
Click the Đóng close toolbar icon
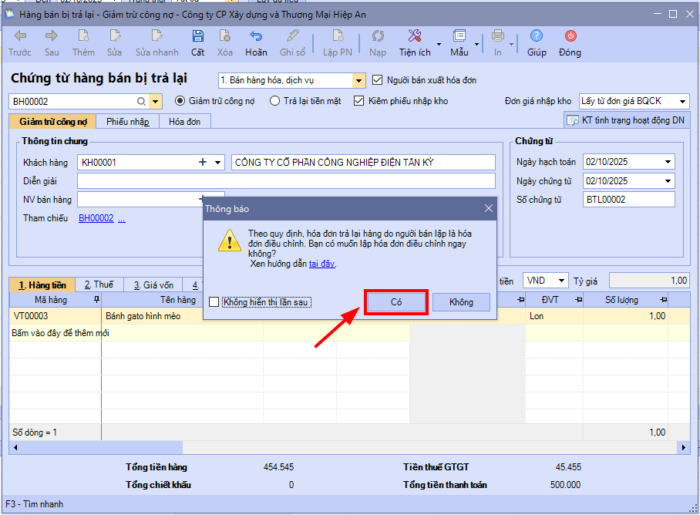pyautogui.click(x=570, y=42)
